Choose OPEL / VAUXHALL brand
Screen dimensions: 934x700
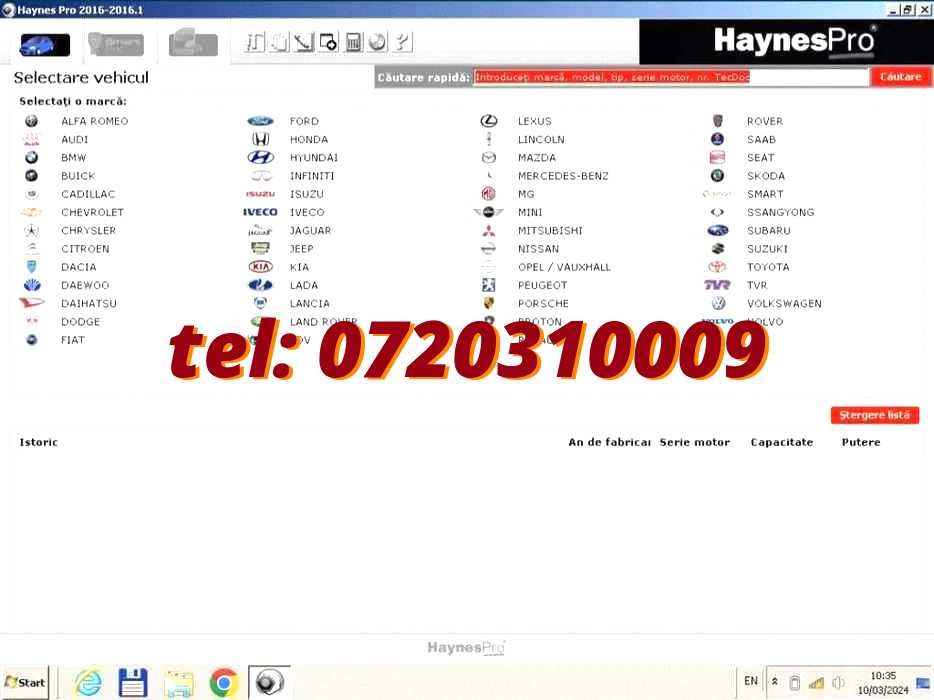pyautogui.click(x=564, y=267)
